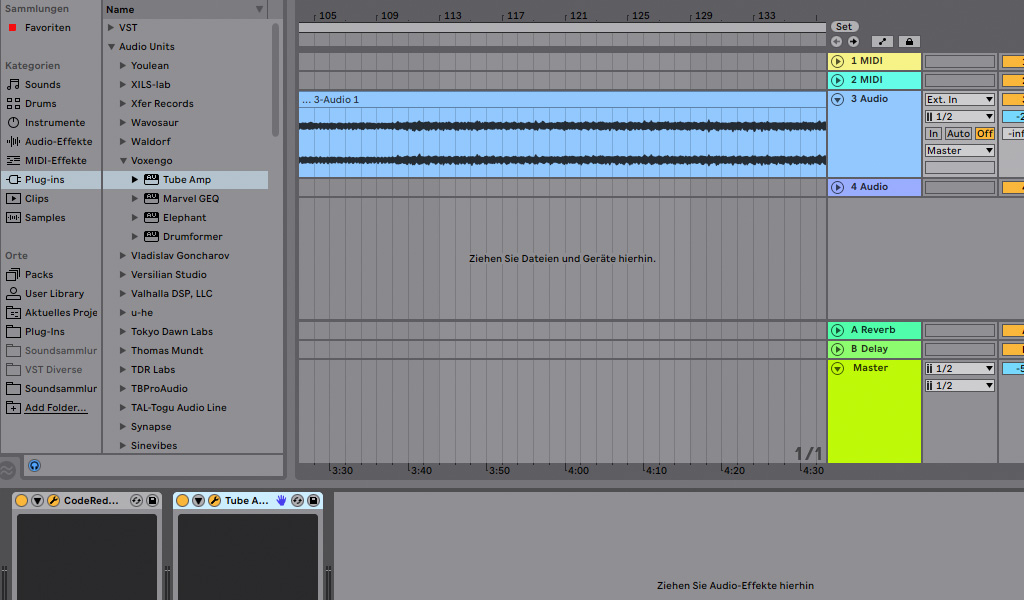Viewport: 1024px width, 600px height.
Task: Click the Instrumente category clock icon
Action: pos(13,122)
